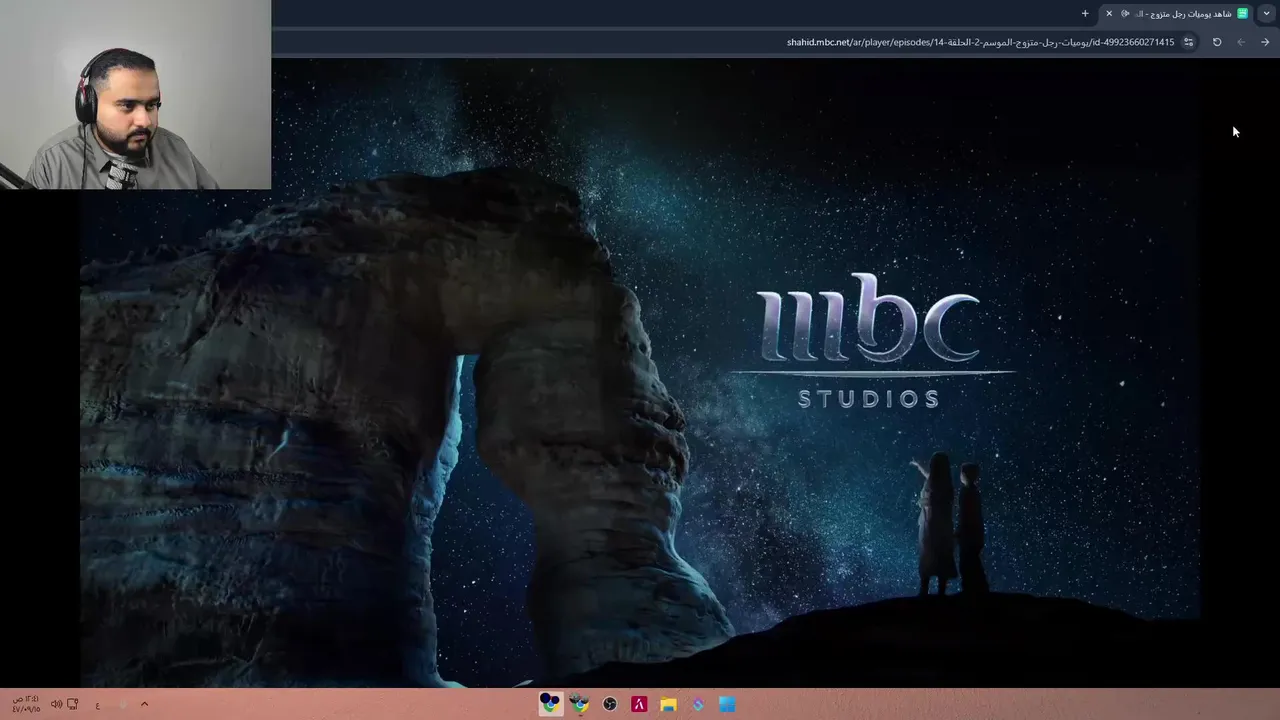Open a new browser tab with plus button
This screenshot has width=1280, height=720.
tap(1085, 13)
